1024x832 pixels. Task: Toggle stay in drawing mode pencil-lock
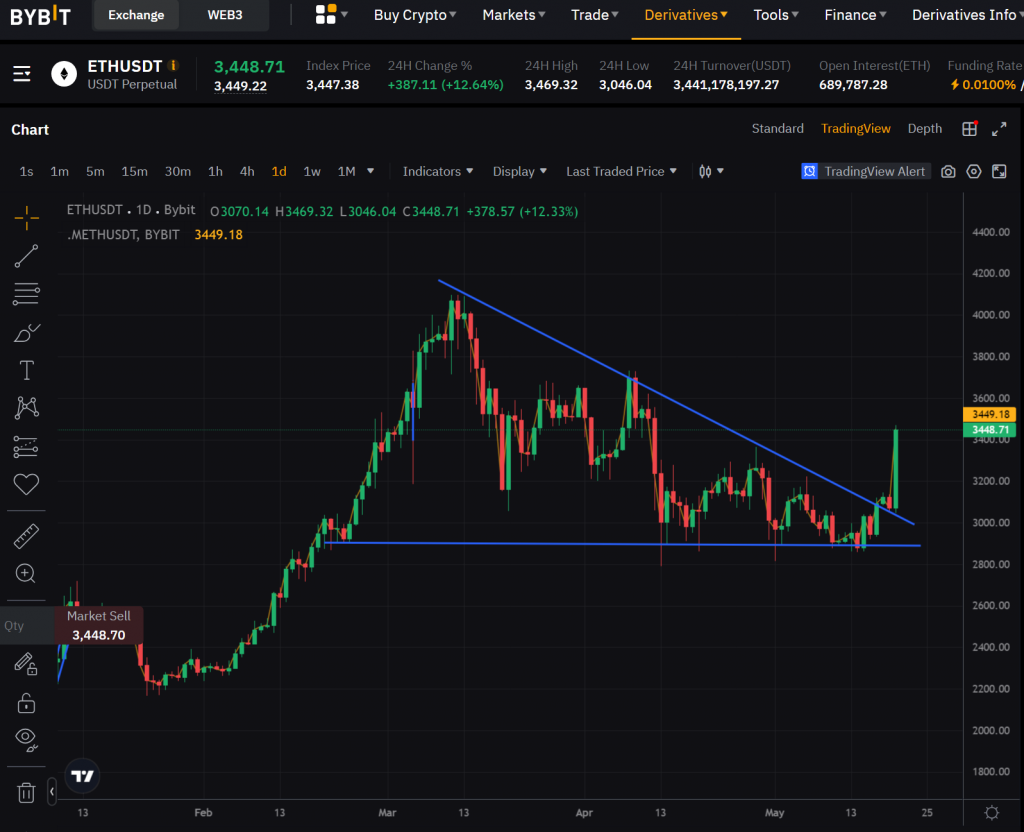click(26, 664)
